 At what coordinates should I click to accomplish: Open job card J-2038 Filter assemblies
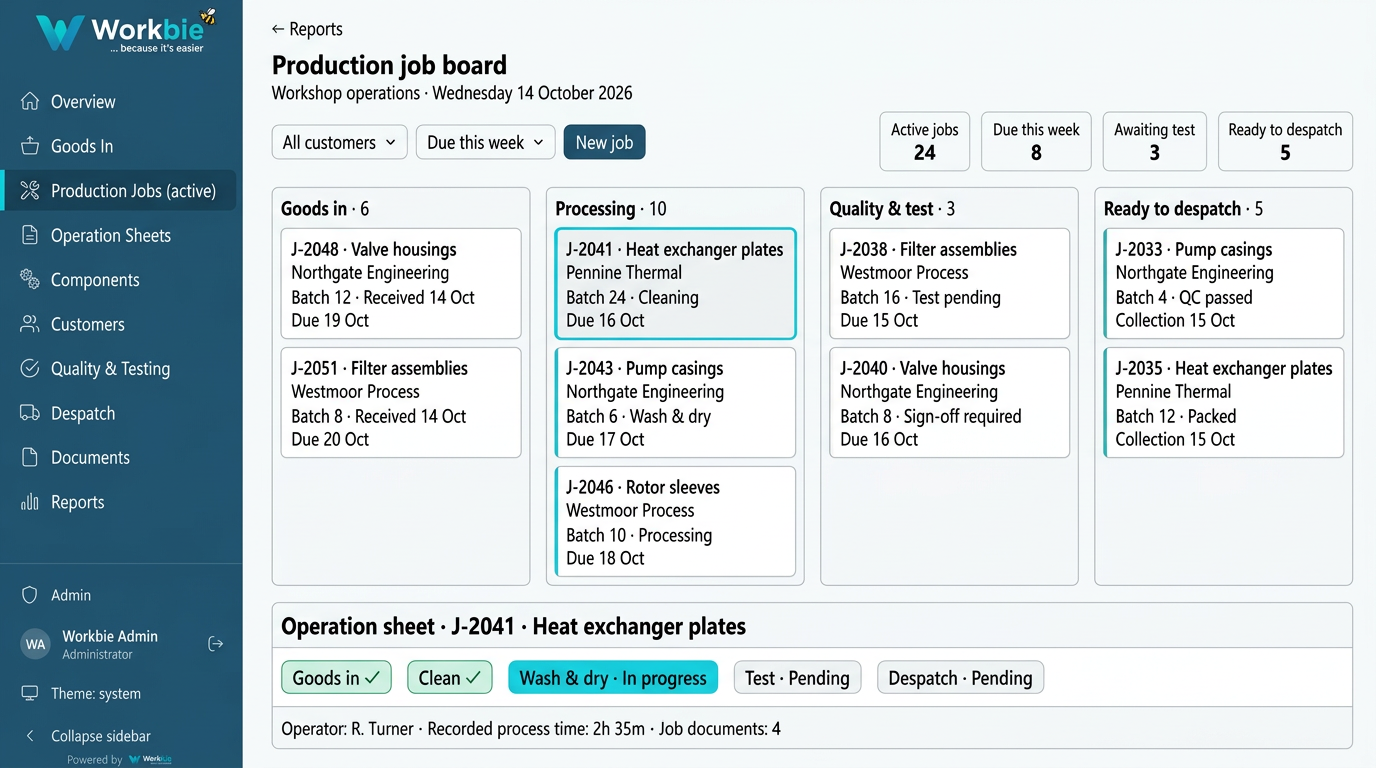(x=950, y=284)
